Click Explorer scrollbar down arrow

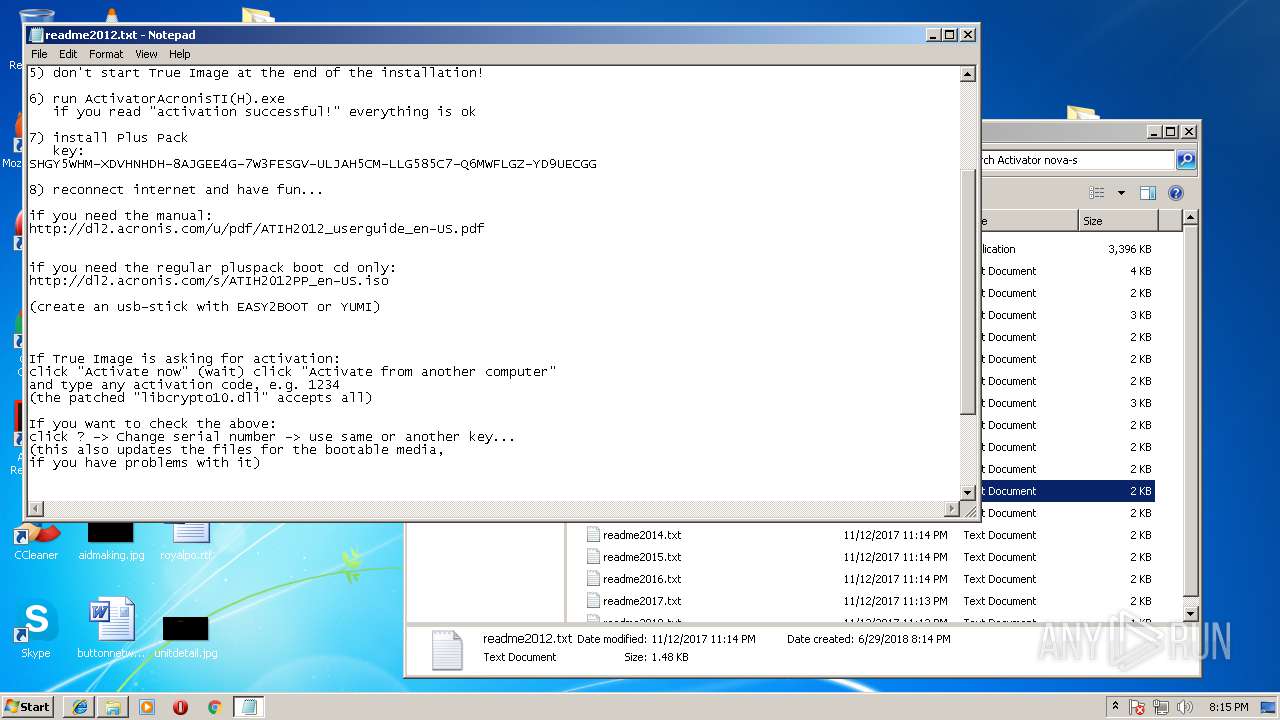(1190, 613)
